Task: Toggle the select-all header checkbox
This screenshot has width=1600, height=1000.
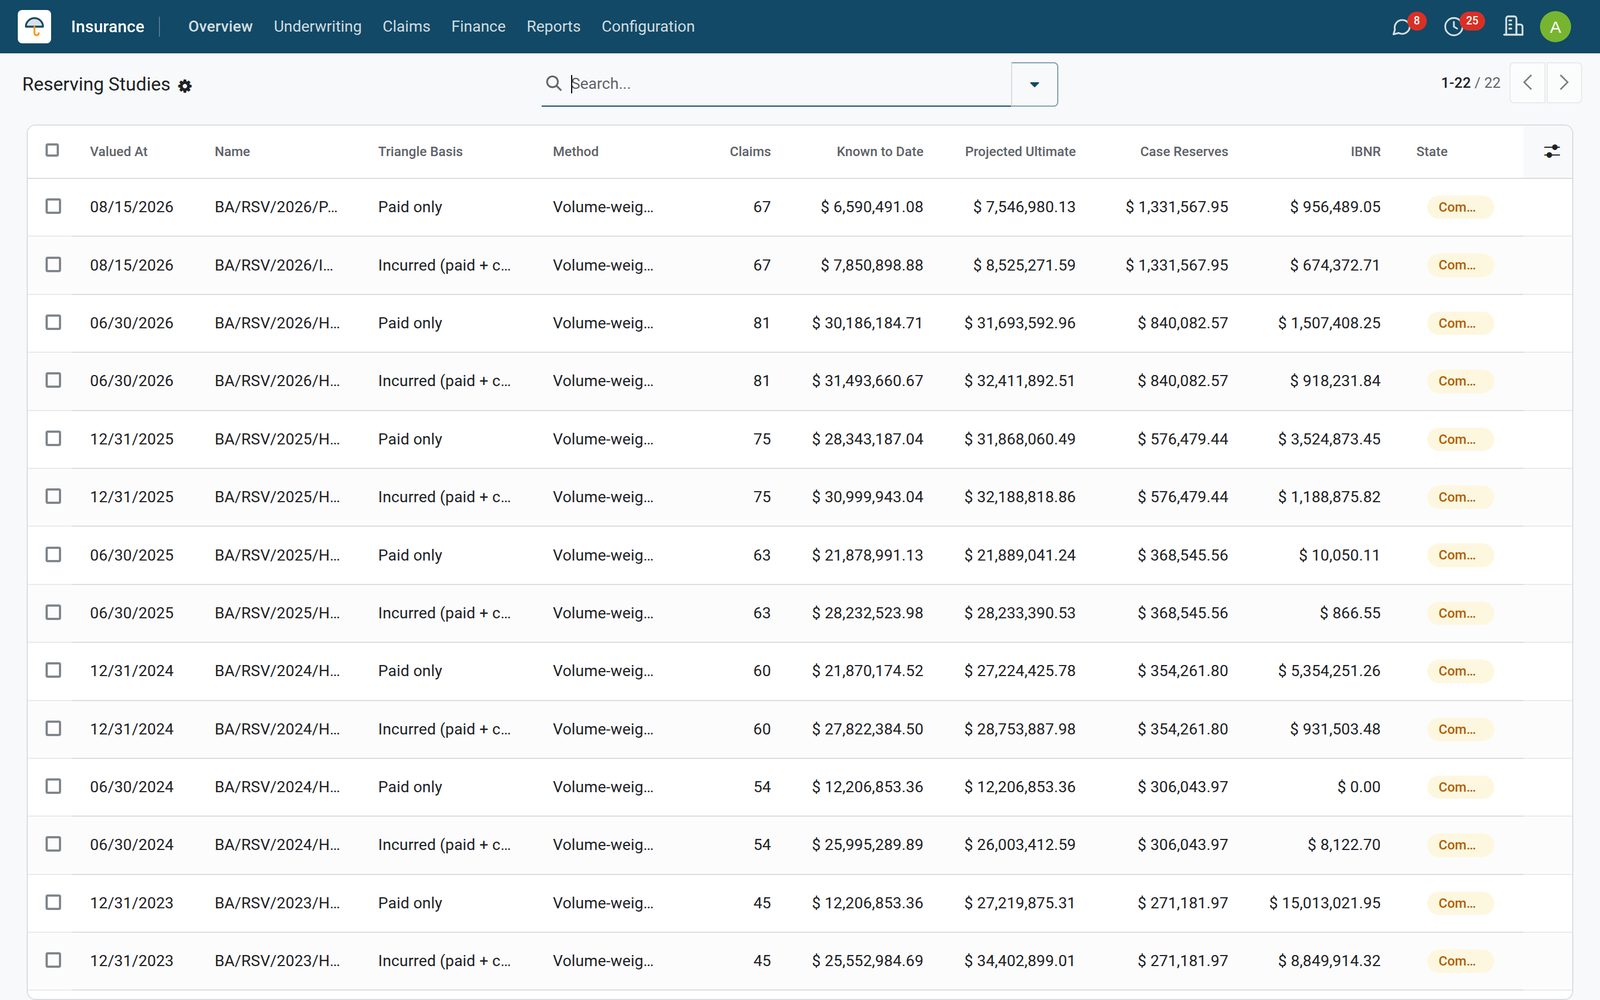Action: pos(53,150)
